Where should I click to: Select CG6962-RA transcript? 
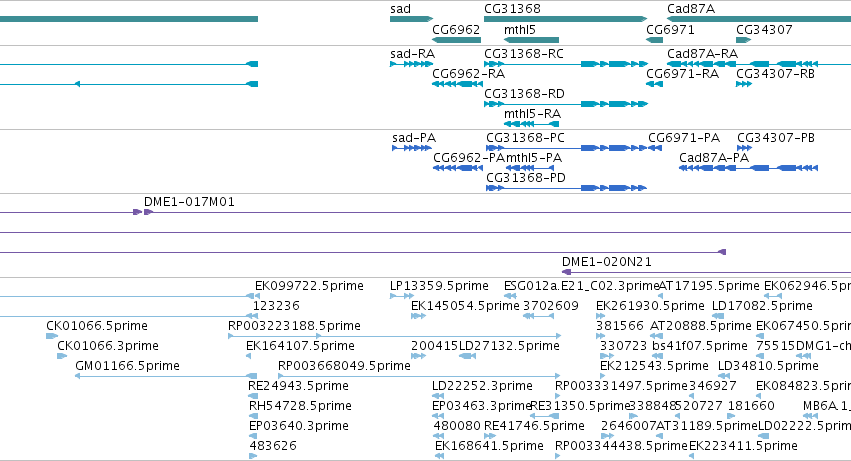coord(458,84)
